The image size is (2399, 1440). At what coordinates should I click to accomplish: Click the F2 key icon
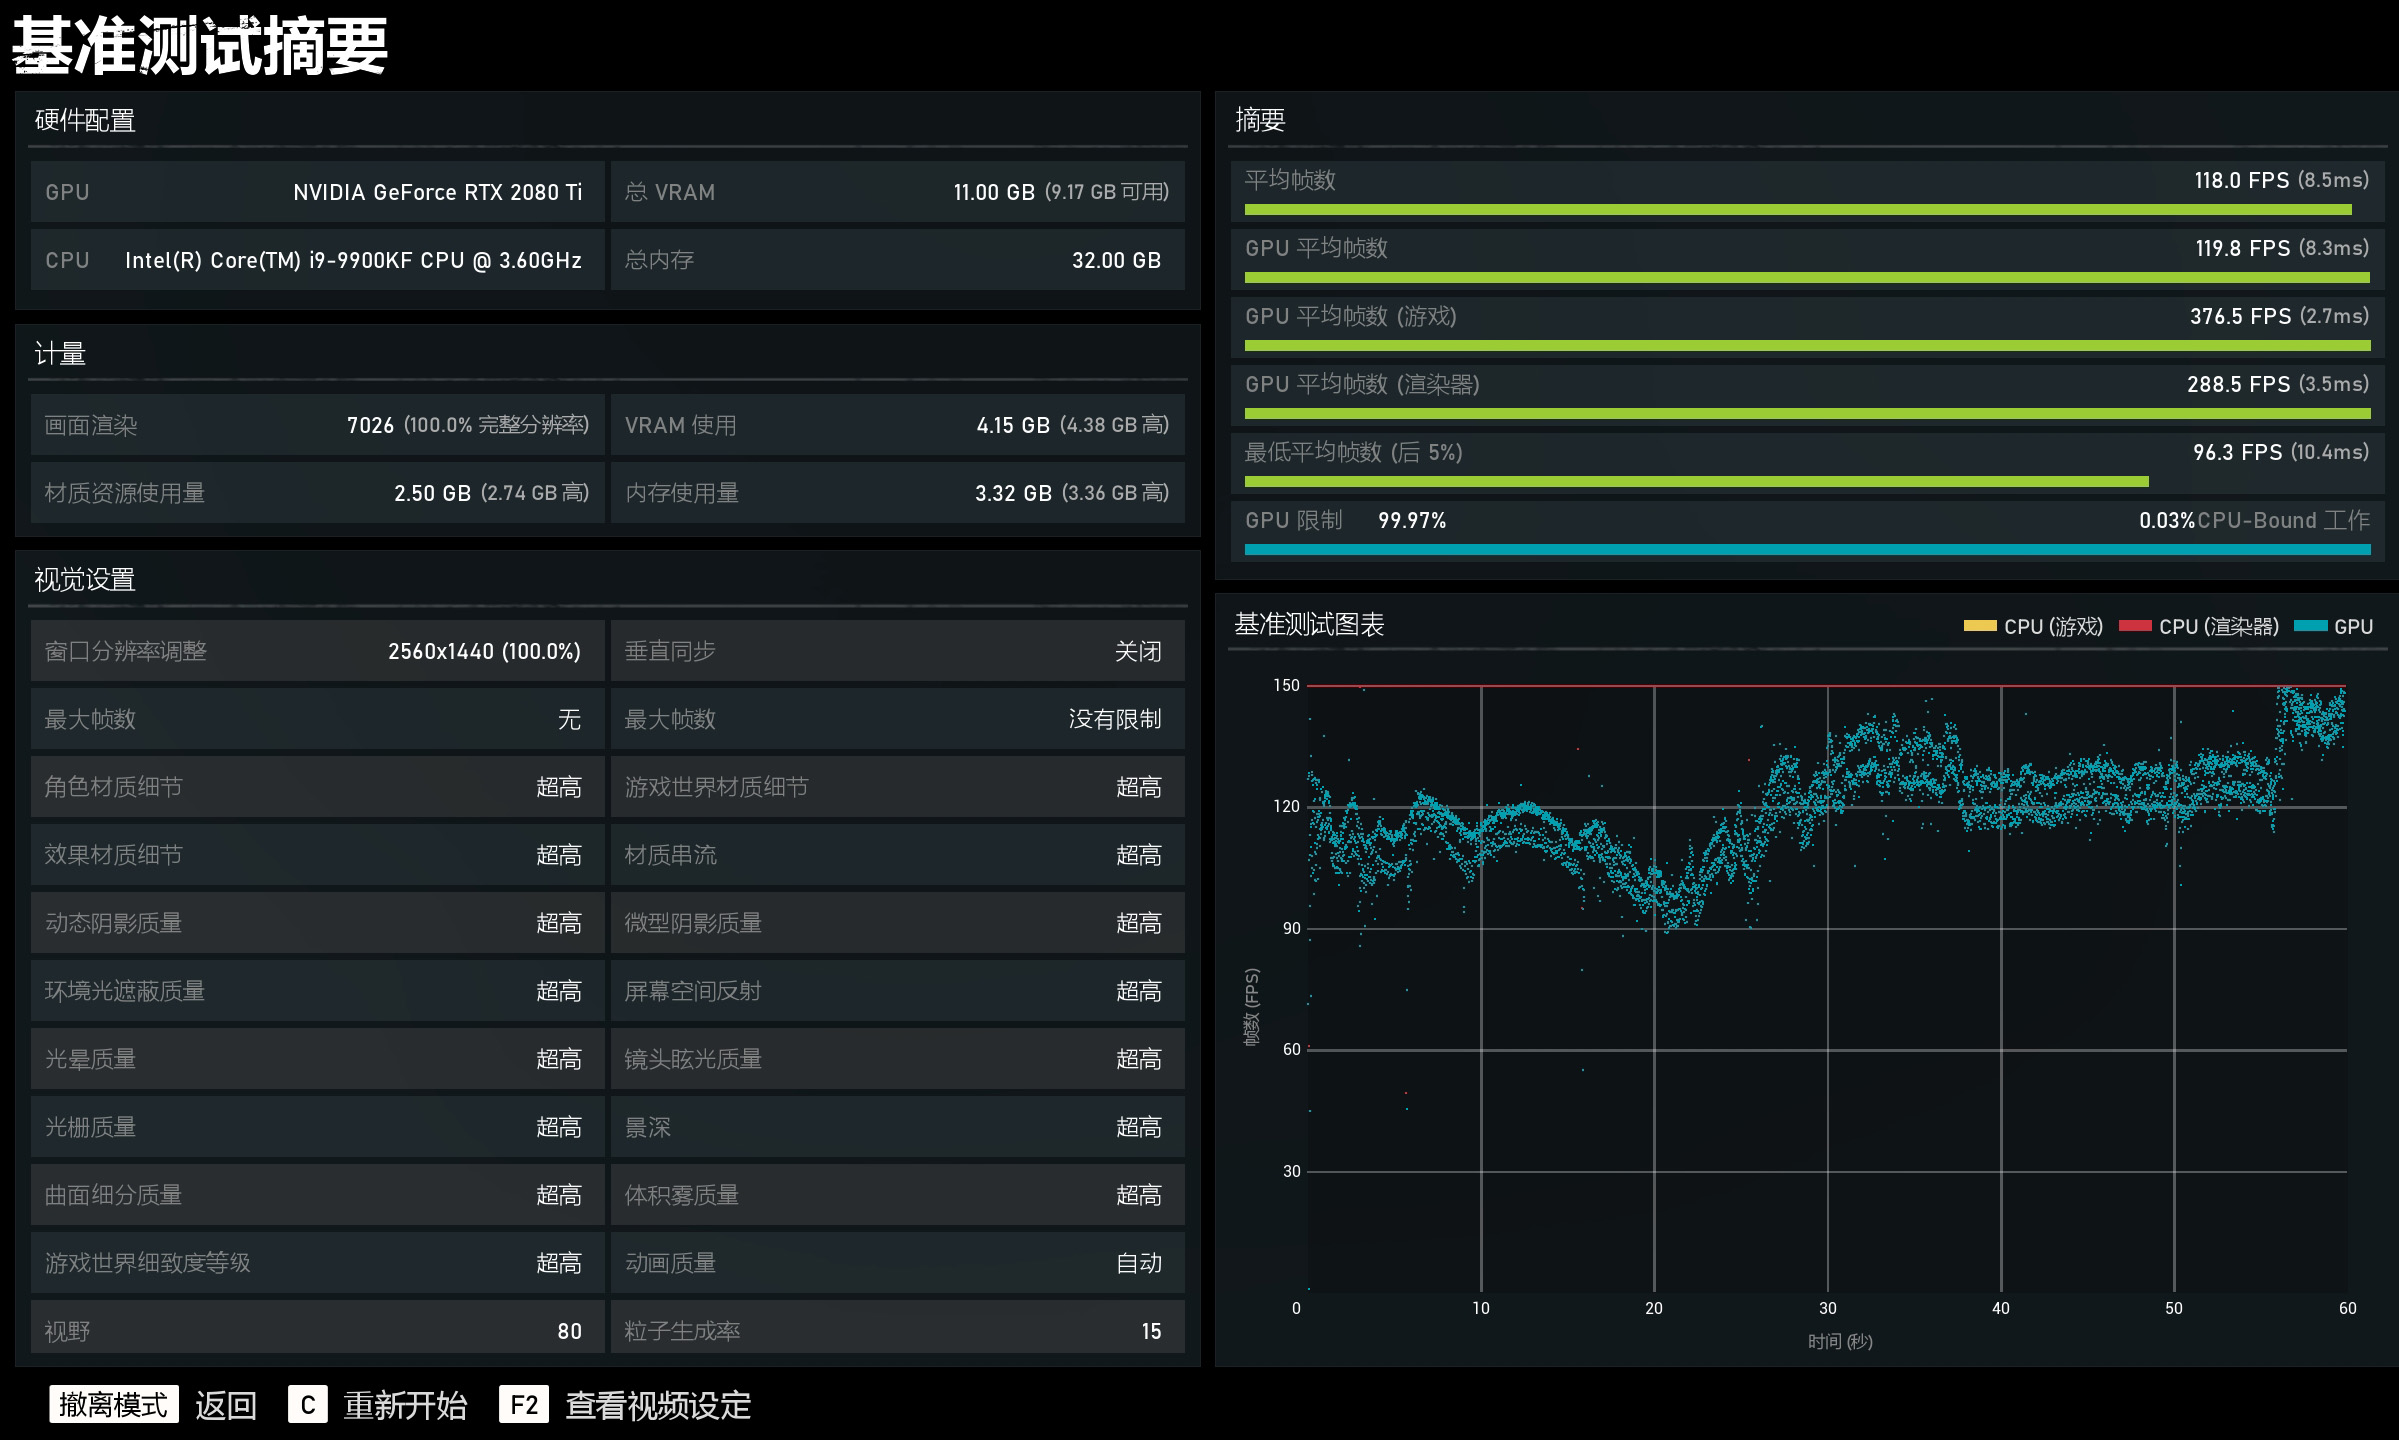[524, 1405]
